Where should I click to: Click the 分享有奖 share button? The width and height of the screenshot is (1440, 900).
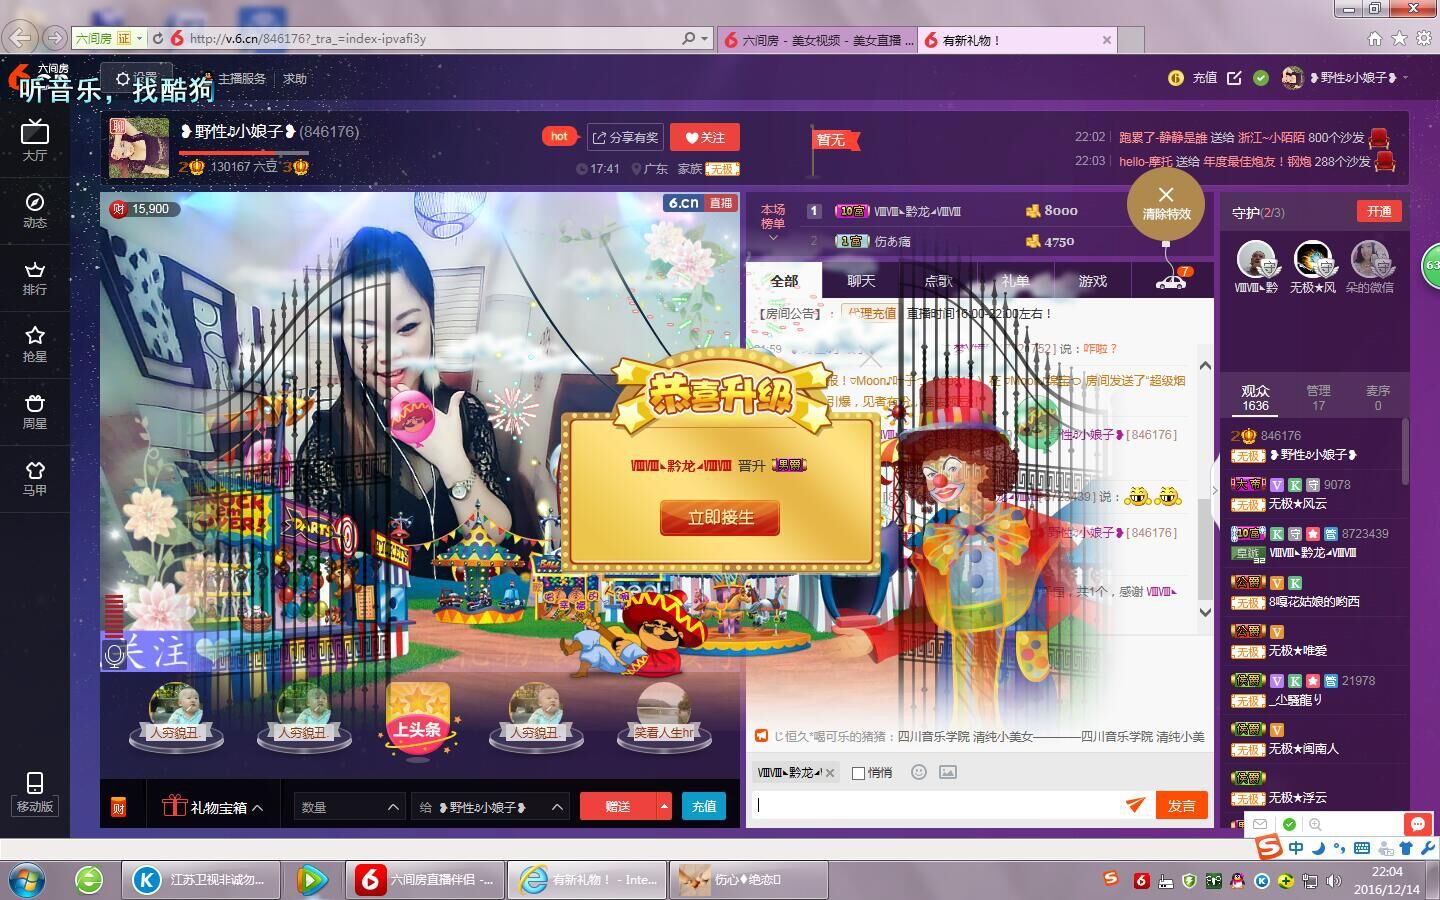625,137
